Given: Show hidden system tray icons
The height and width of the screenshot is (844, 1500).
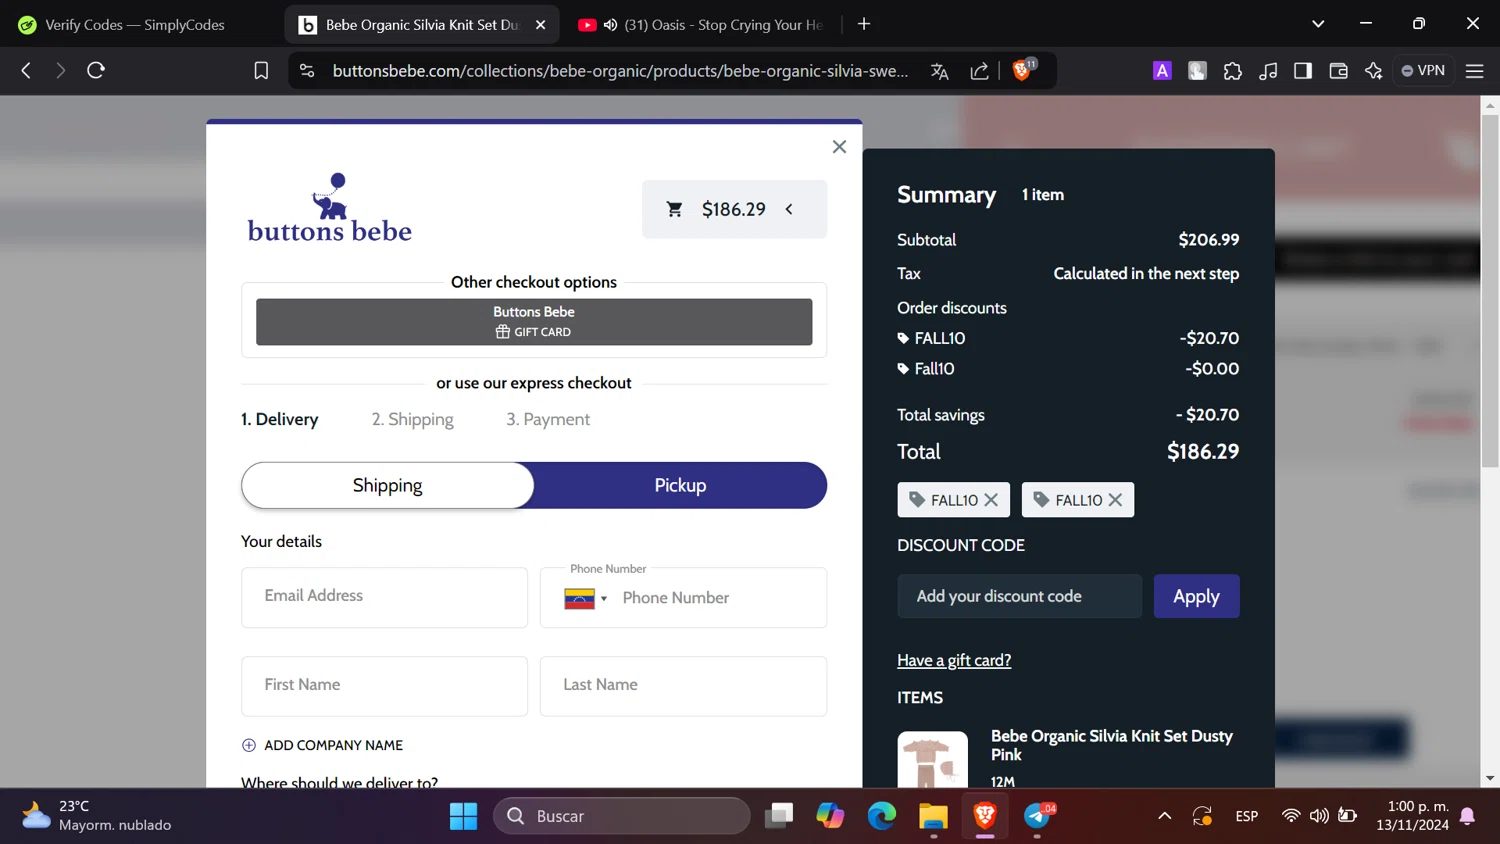Looking at the screenshot, I should click(1164, 816).
